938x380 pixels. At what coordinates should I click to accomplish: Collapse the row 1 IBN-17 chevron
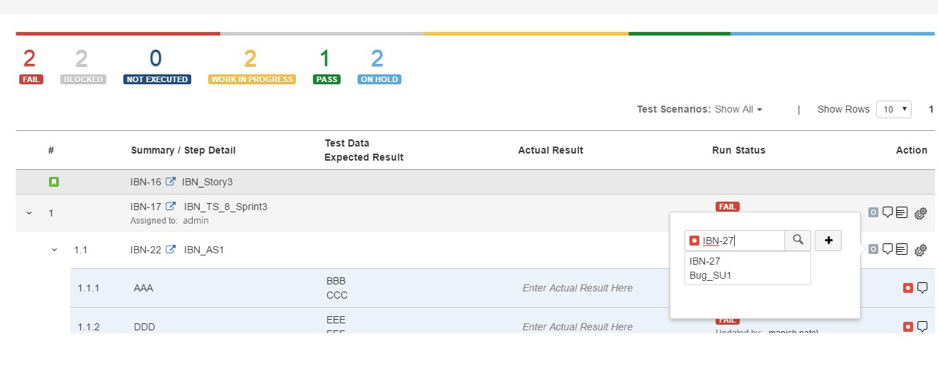click(x=29, y=212)
